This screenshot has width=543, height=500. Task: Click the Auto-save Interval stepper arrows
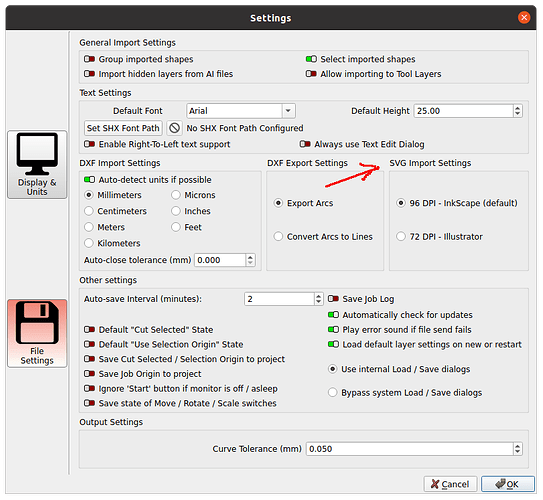tap(318, 299)
